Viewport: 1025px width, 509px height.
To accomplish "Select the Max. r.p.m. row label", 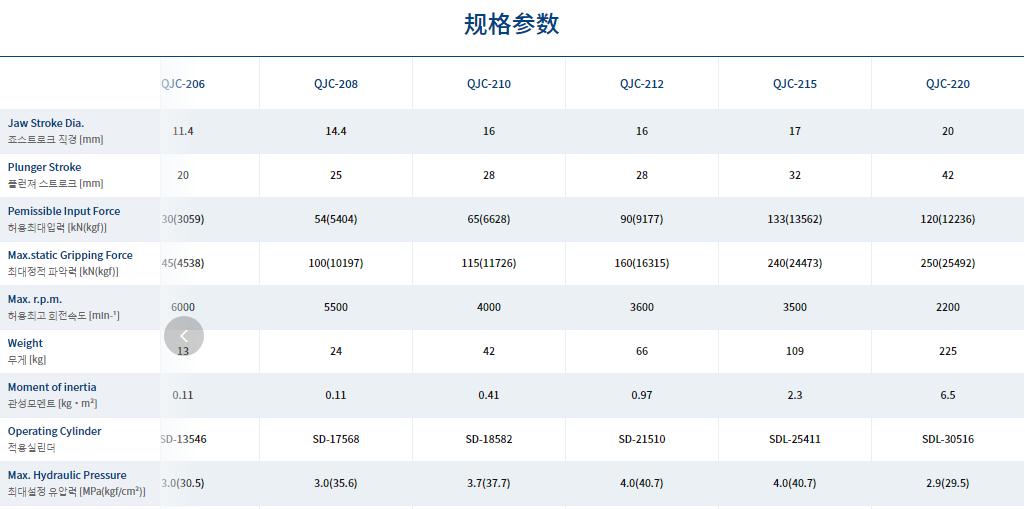I will coord(35,299).
